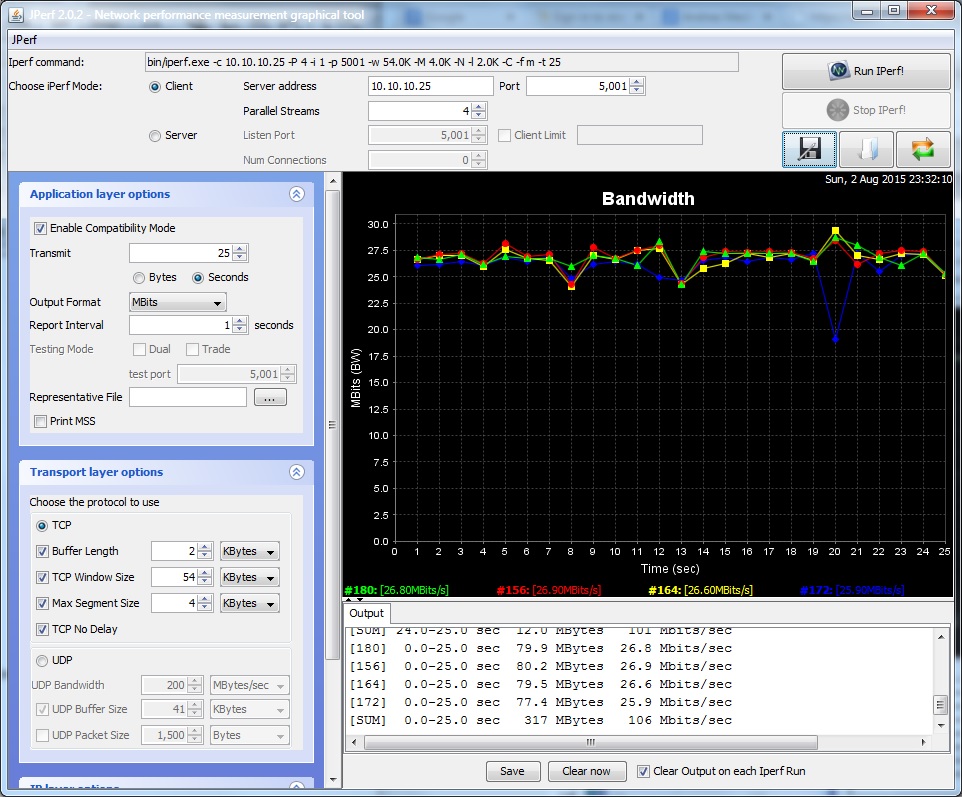Collapse the Application layer options panel
The height and width of the screenshot is (797, 962).
tap(297, 194)
